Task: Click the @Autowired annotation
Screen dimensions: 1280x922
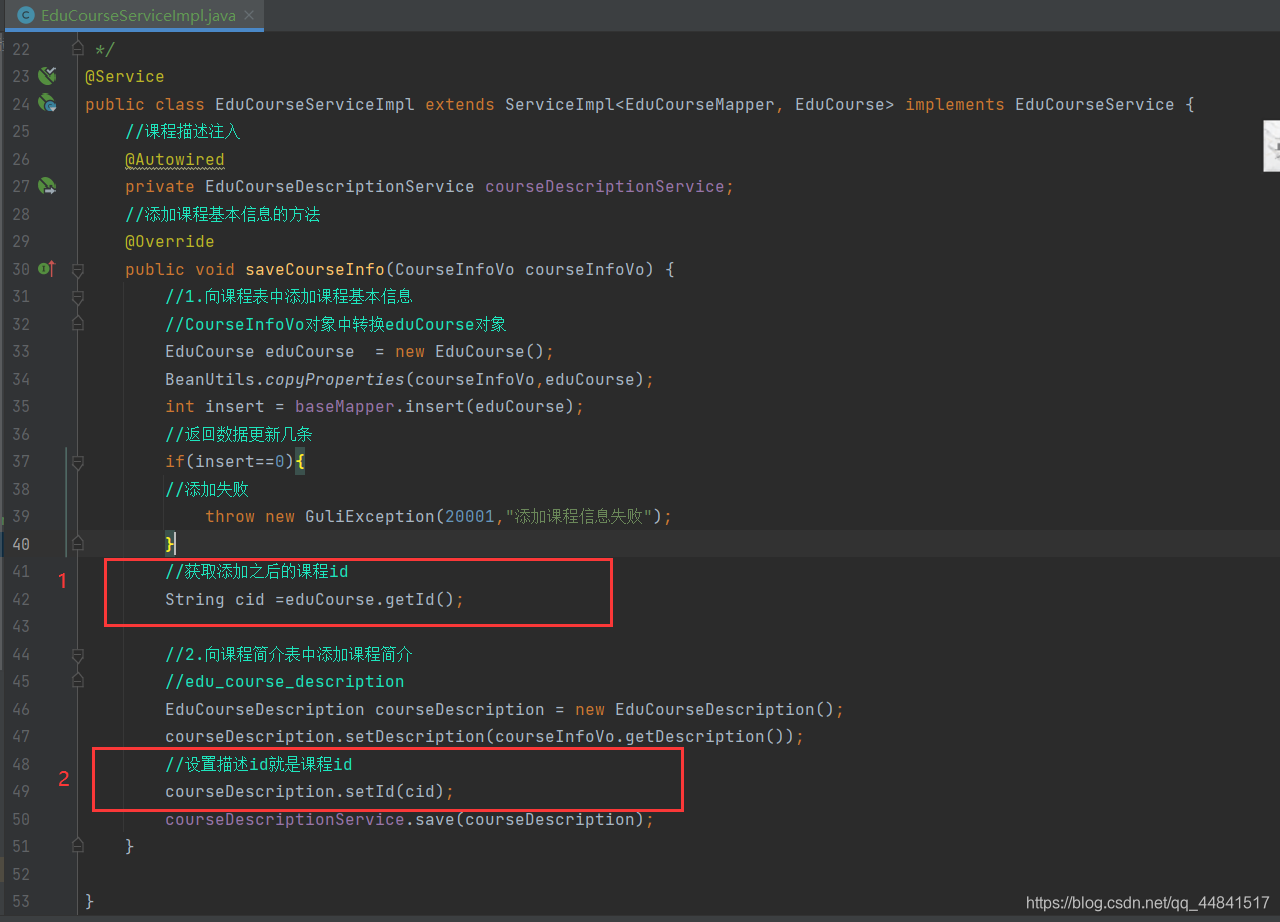Action: pos(175,159)
